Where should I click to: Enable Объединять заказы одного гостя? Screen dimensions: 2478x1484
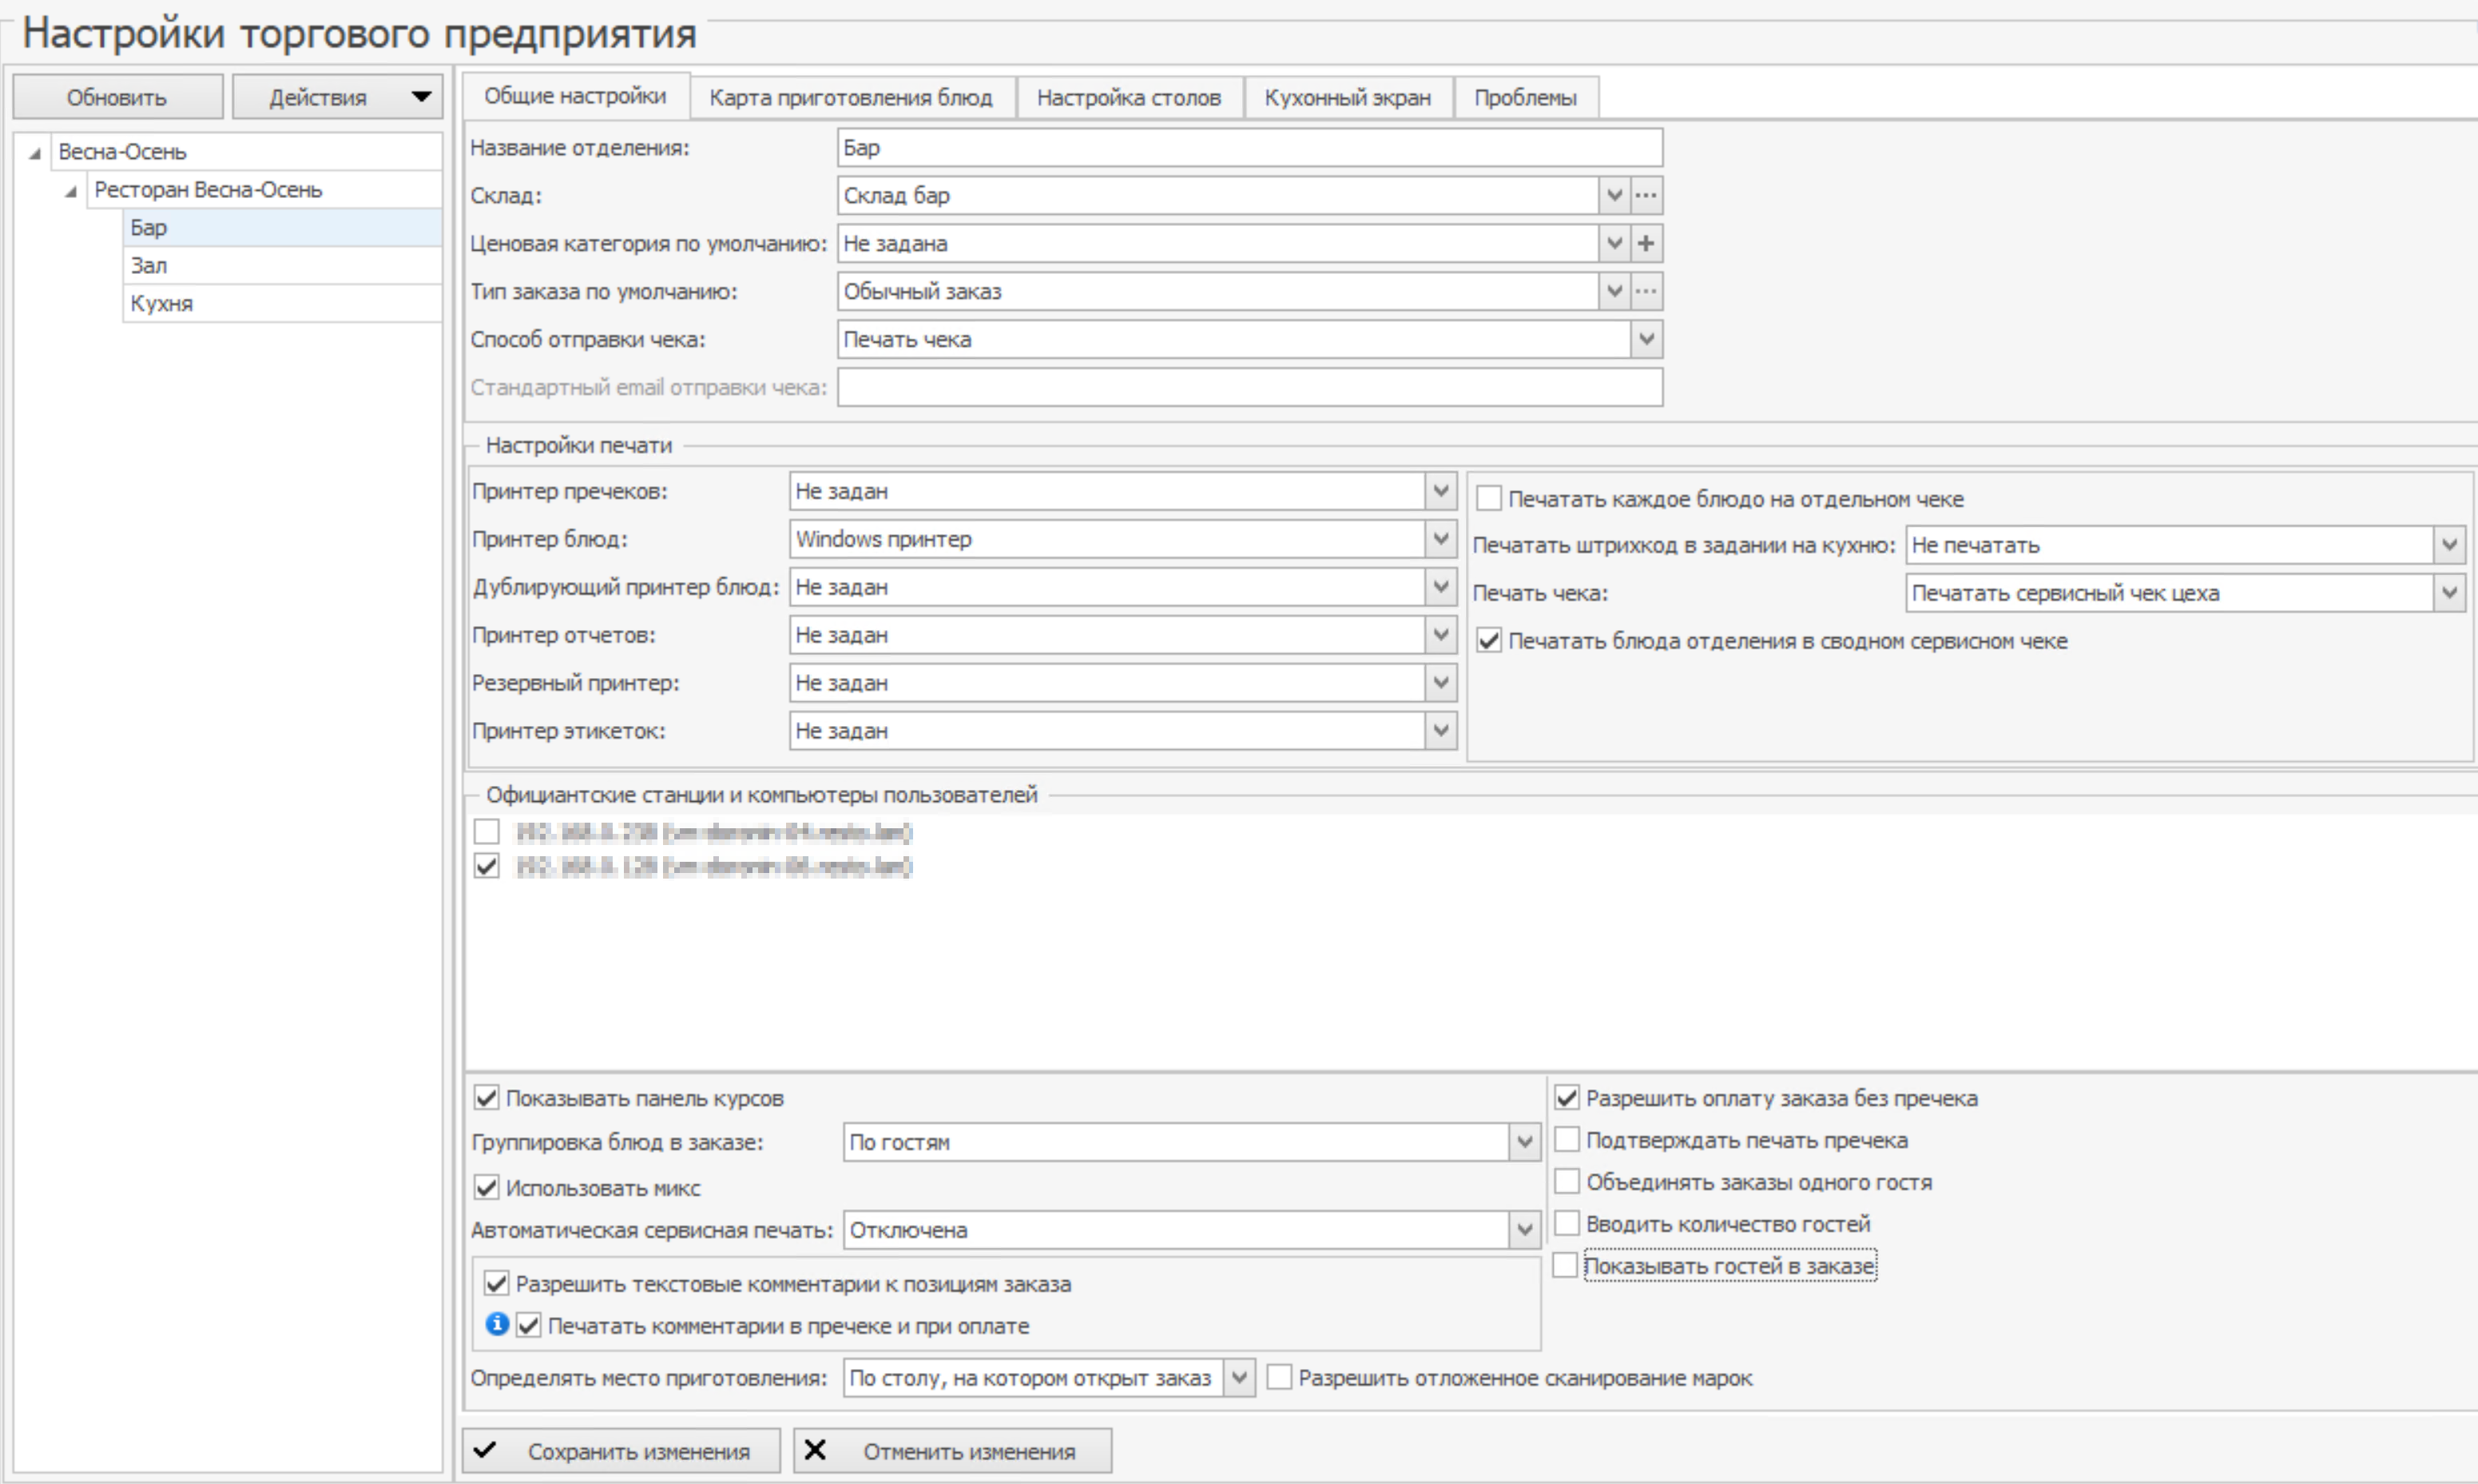point(1567,1182)
